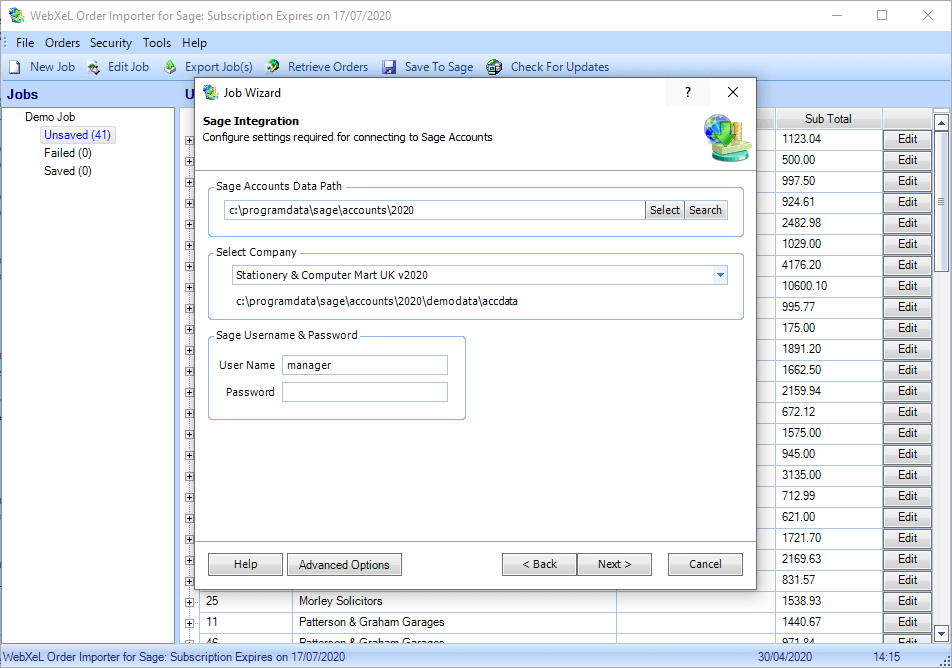Image resolution: width=952 pixels, height=668 pixels.
Task: Click the Password input field
Action: point(365,392)
